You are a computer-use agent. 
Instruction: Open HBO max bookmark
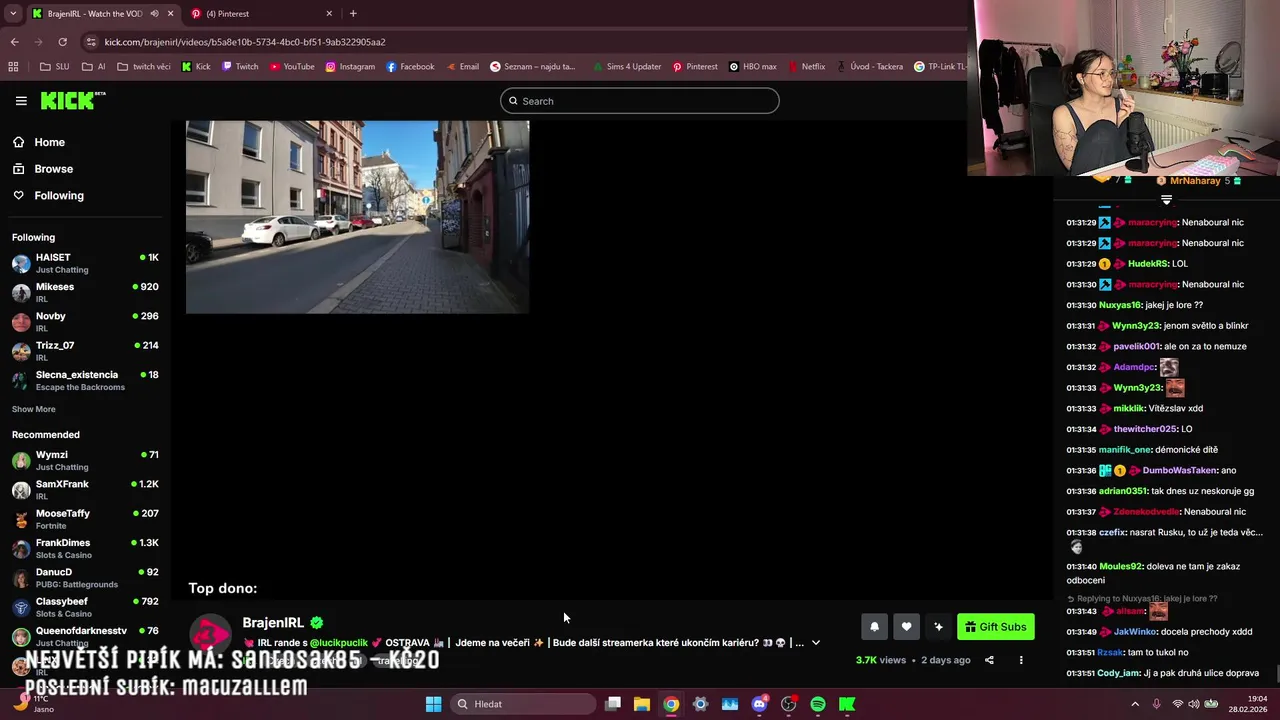(x=752, y=67)
